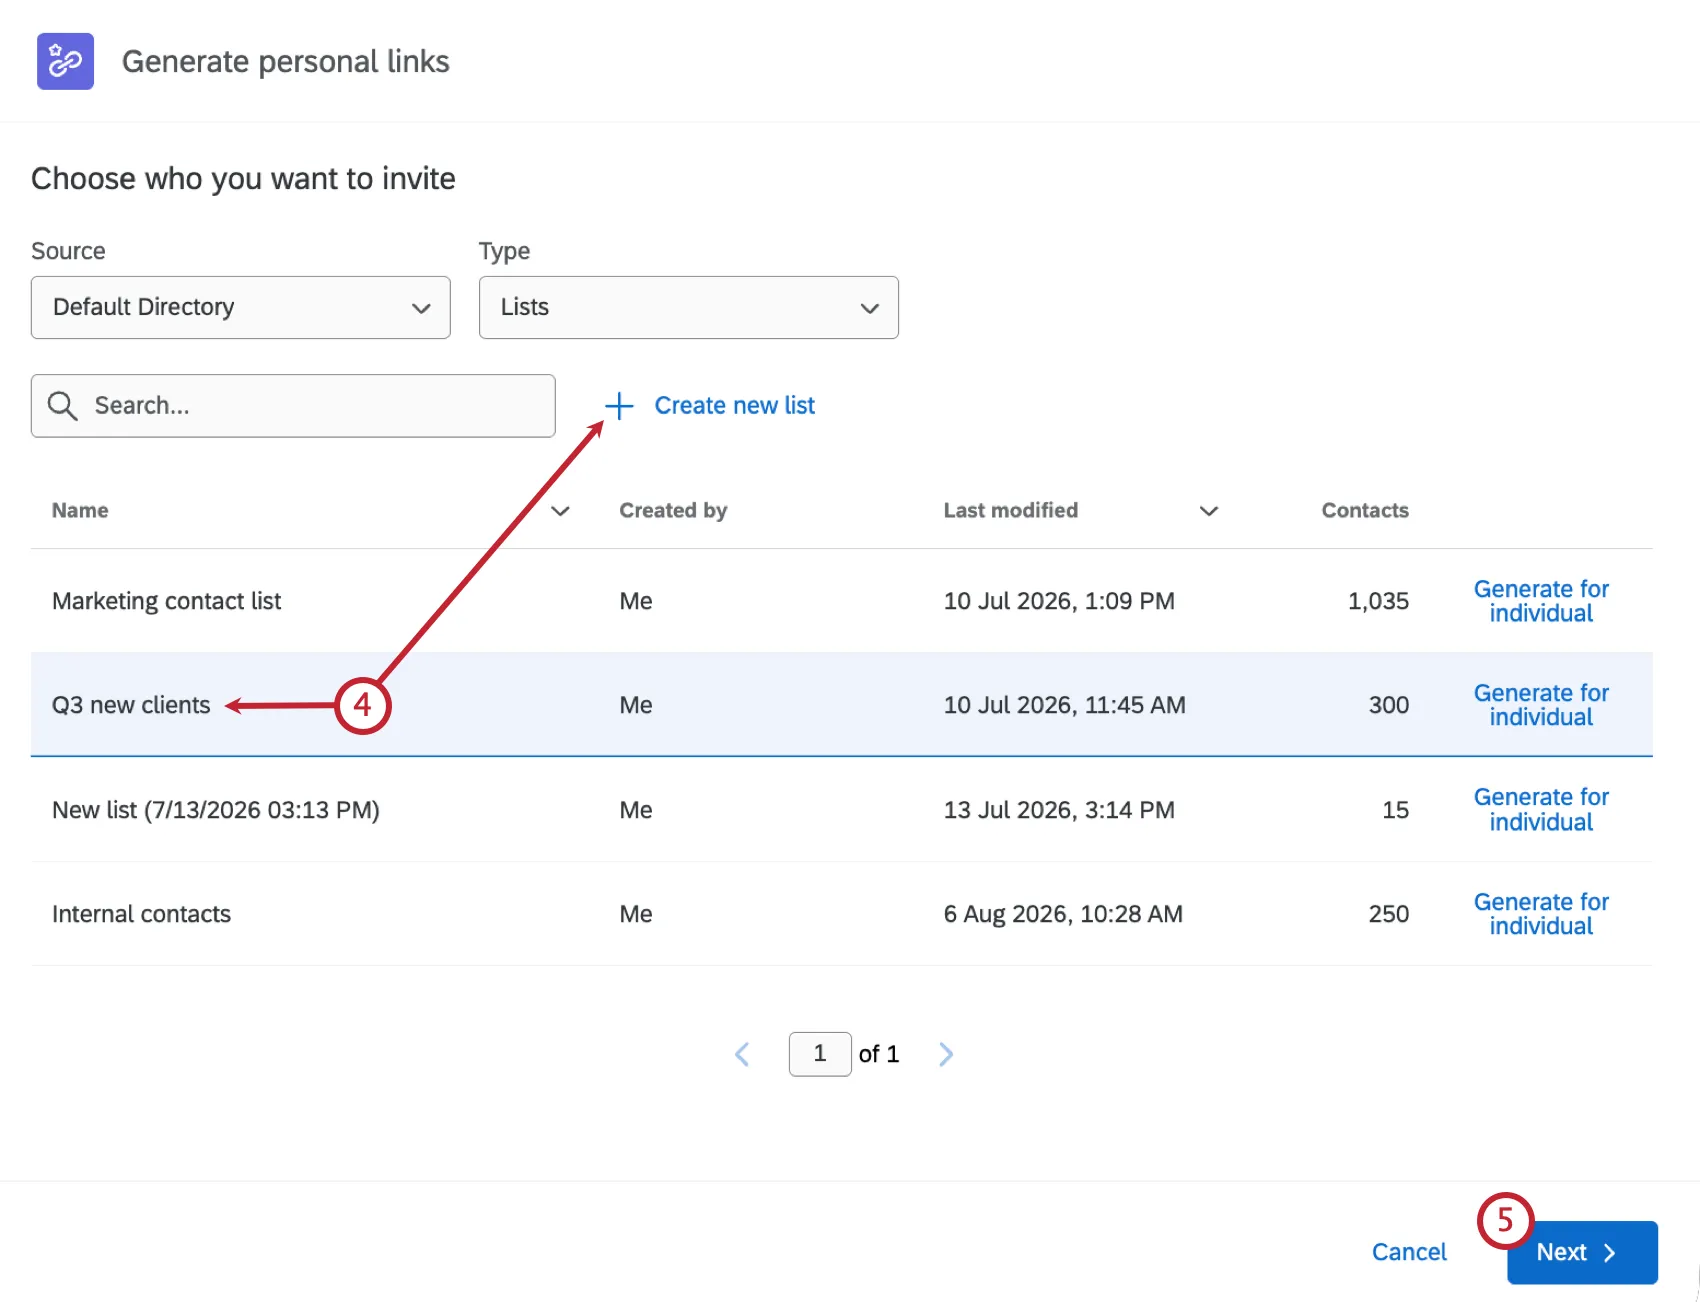Sort by the Last modified column chevron

pos(1209,511)
